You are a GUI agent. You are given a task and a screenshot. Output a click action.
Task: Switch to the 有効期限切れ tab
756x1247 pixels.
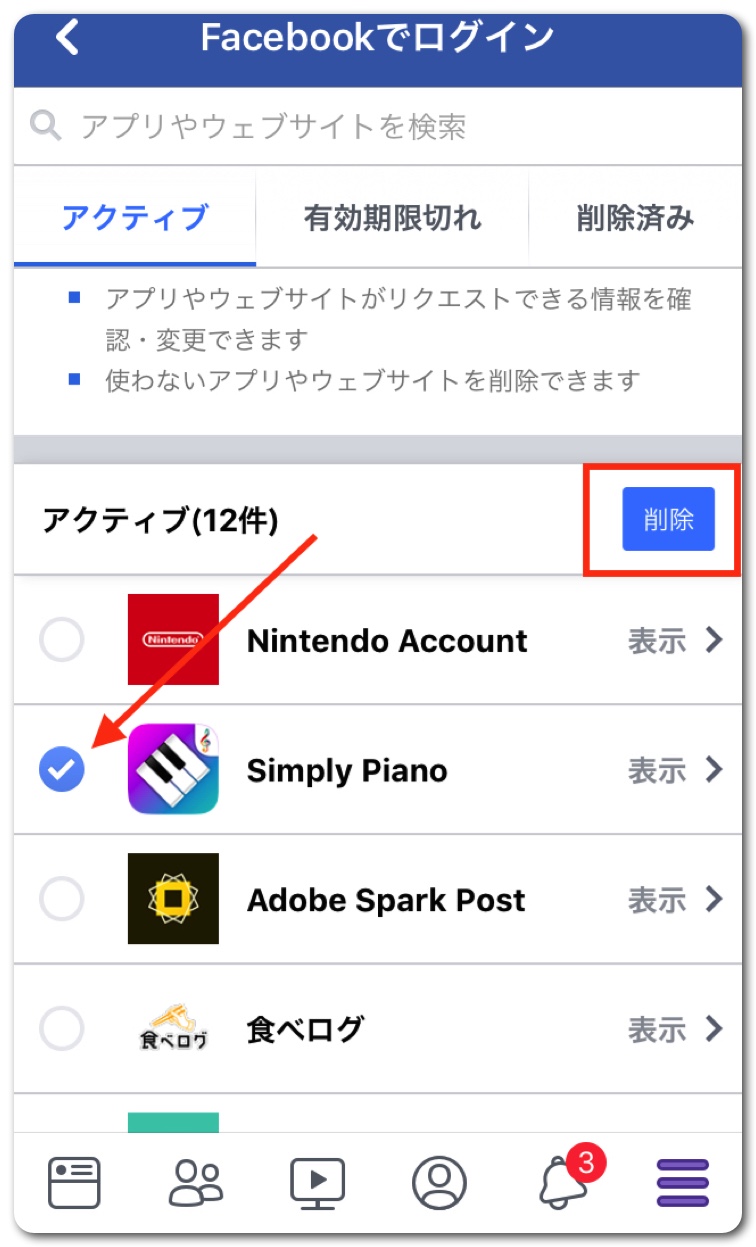(x=392, y=218)
